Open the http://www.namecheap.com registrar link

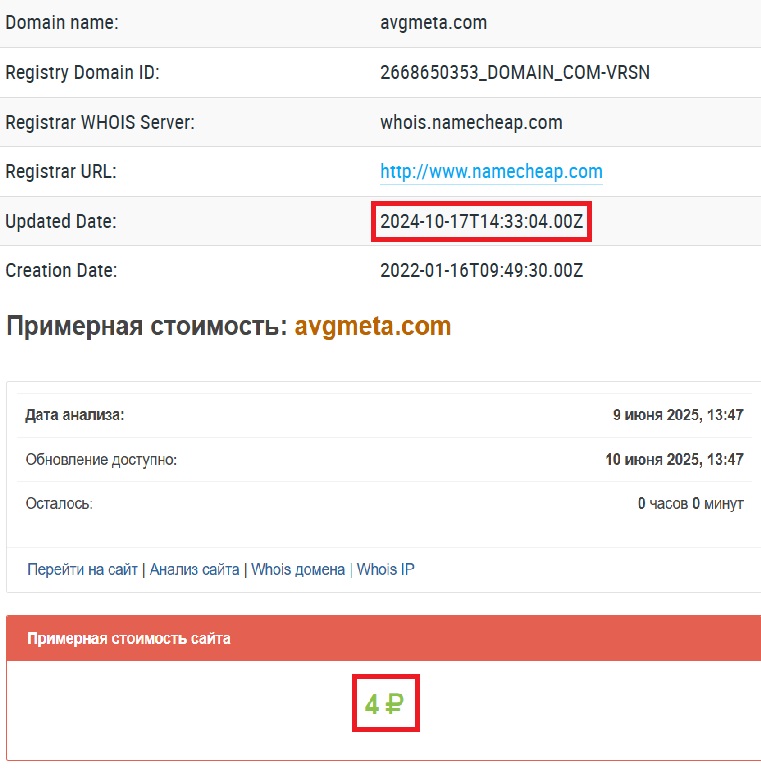point(491,172)
